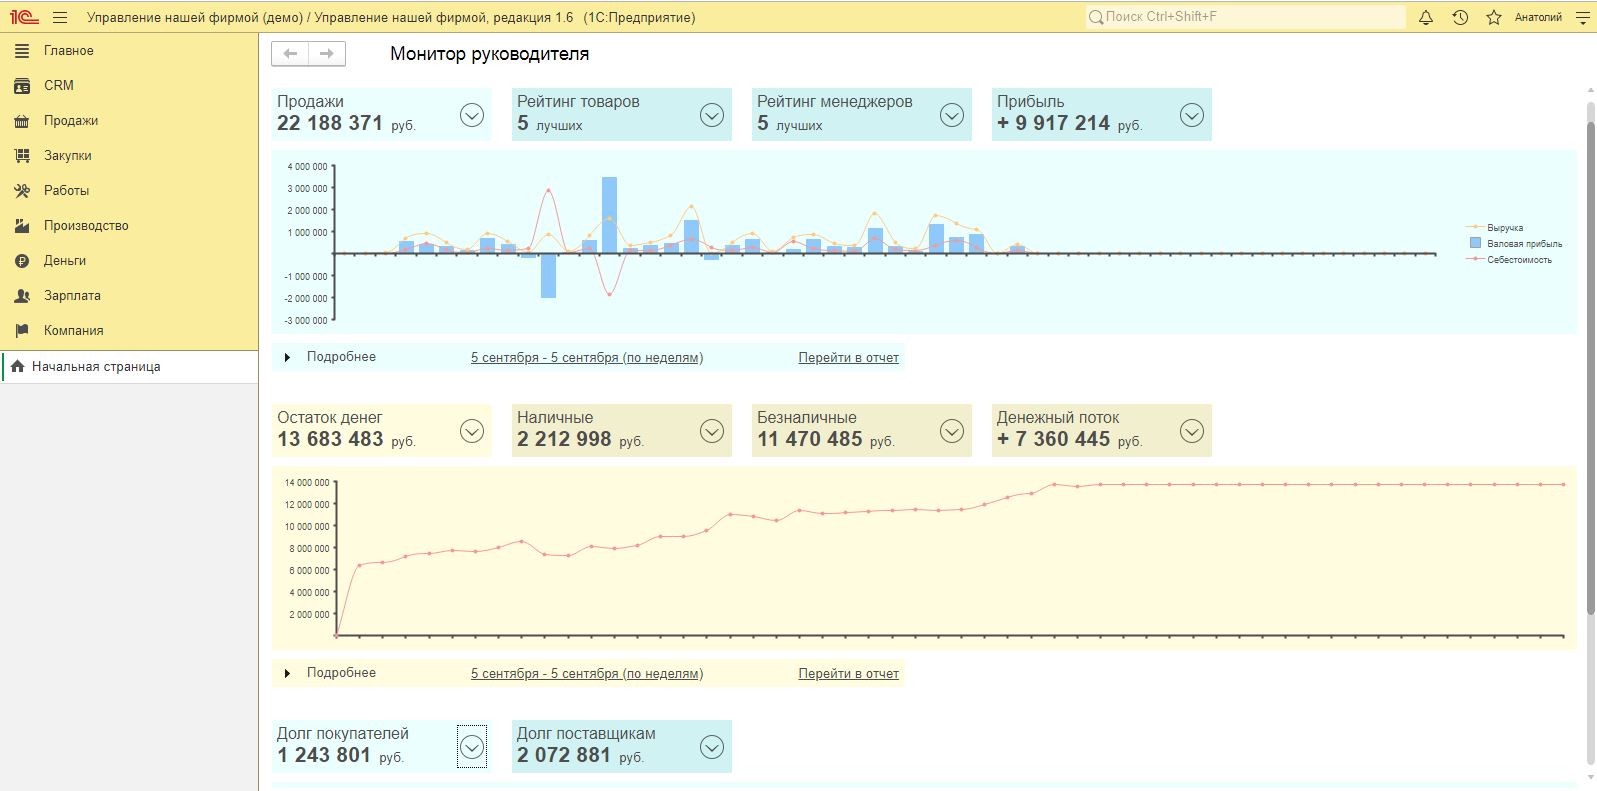Viewport: 1597px width, 791px height.
Task: Open the Долг поставщикам dropdown
Action: (712, 747)
